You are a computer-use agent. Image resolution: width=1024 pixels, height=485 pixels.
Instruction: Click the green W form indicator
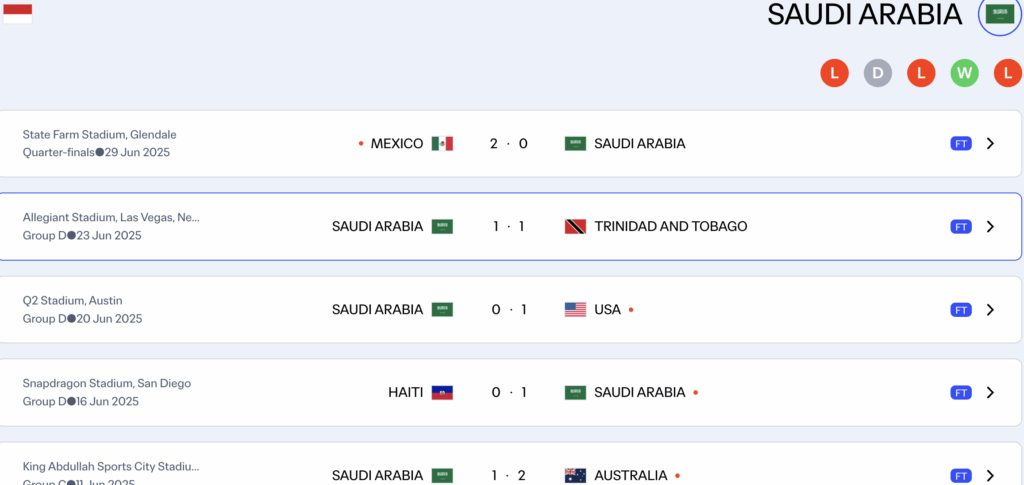pos(964,73)
